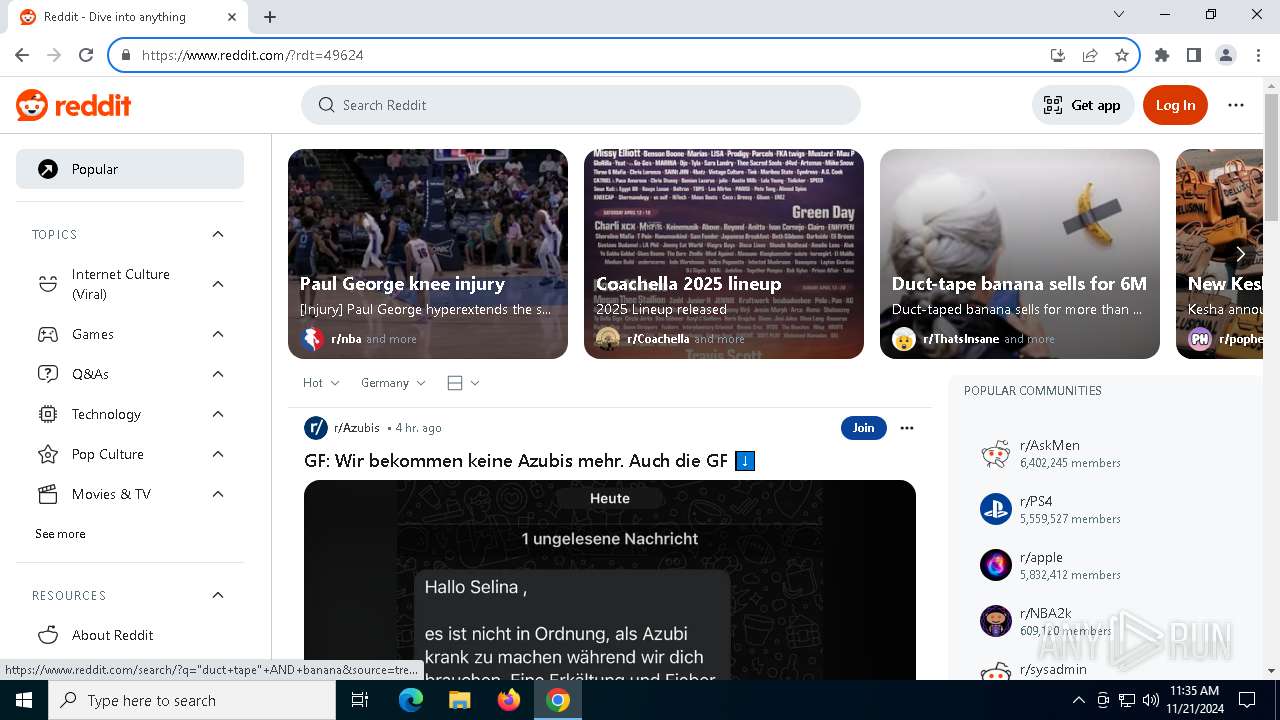Expand the Games topic chevron
The height and width of the screenshot is (720, 1280).
click(x=218, y=334)
